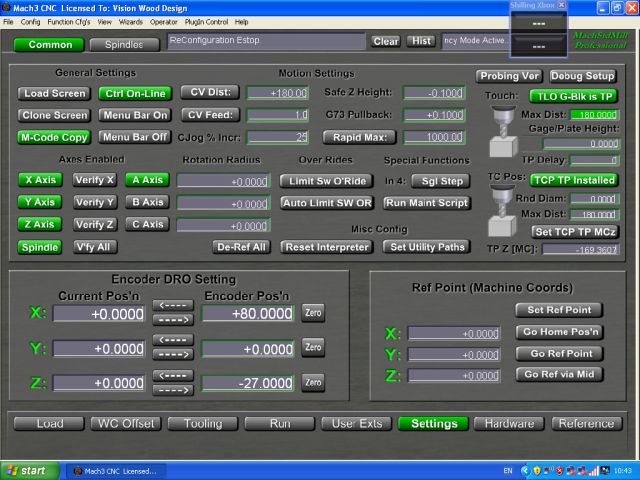
Task: Toggle Ctrl On-Line
Action: (x=135, y=93)
